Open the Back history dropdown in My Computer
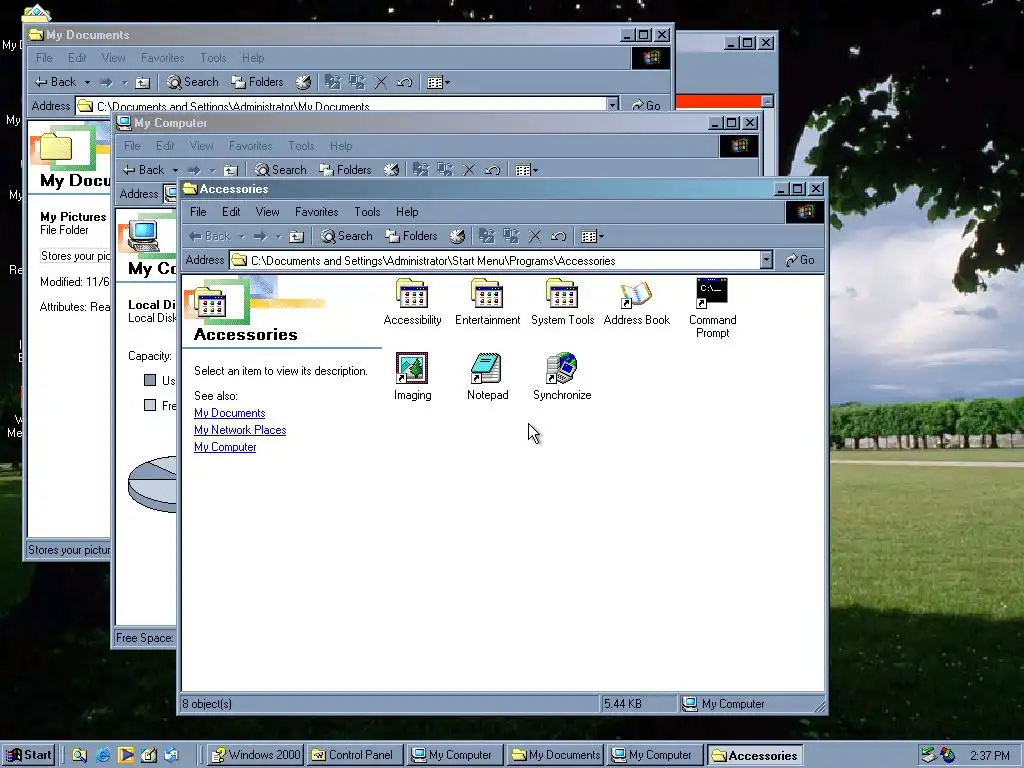This screenshot has height=768, width=1024. pos(175,170)
